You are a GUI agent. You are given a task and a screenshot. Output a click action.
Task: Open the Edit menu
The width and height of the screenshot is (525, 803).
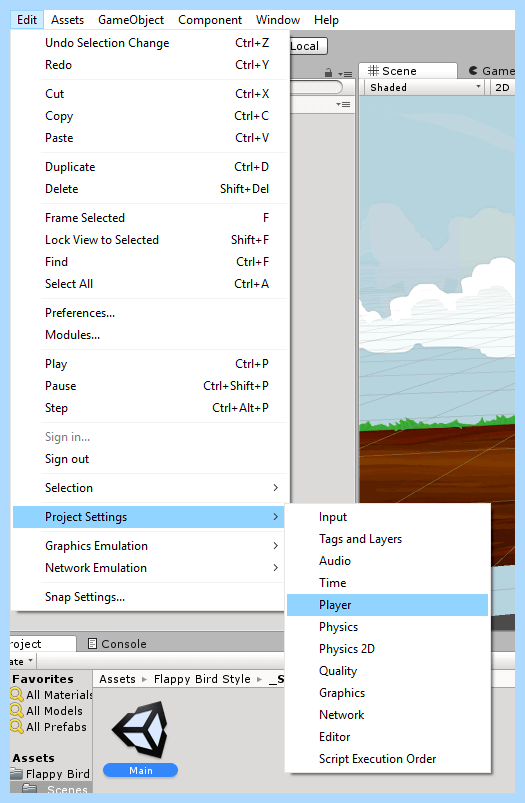pyautogui.click(x=27, y=20)
